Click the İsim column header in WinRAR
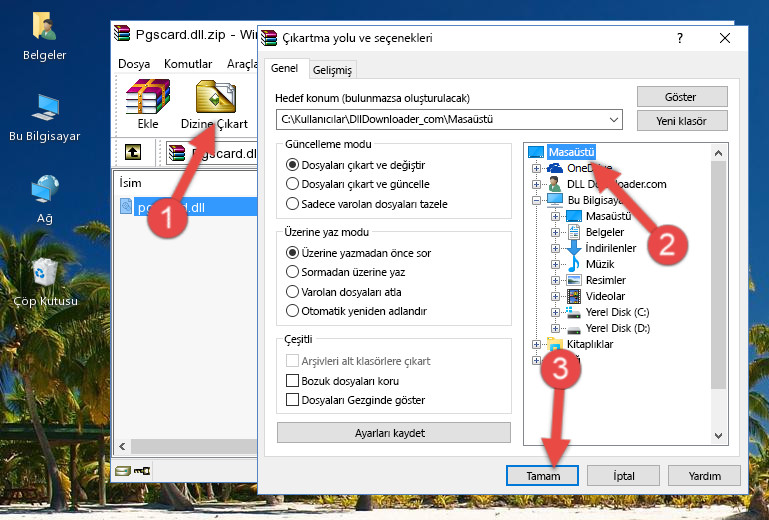The height and width of the screenshot is (520, 769). point(130,183)
